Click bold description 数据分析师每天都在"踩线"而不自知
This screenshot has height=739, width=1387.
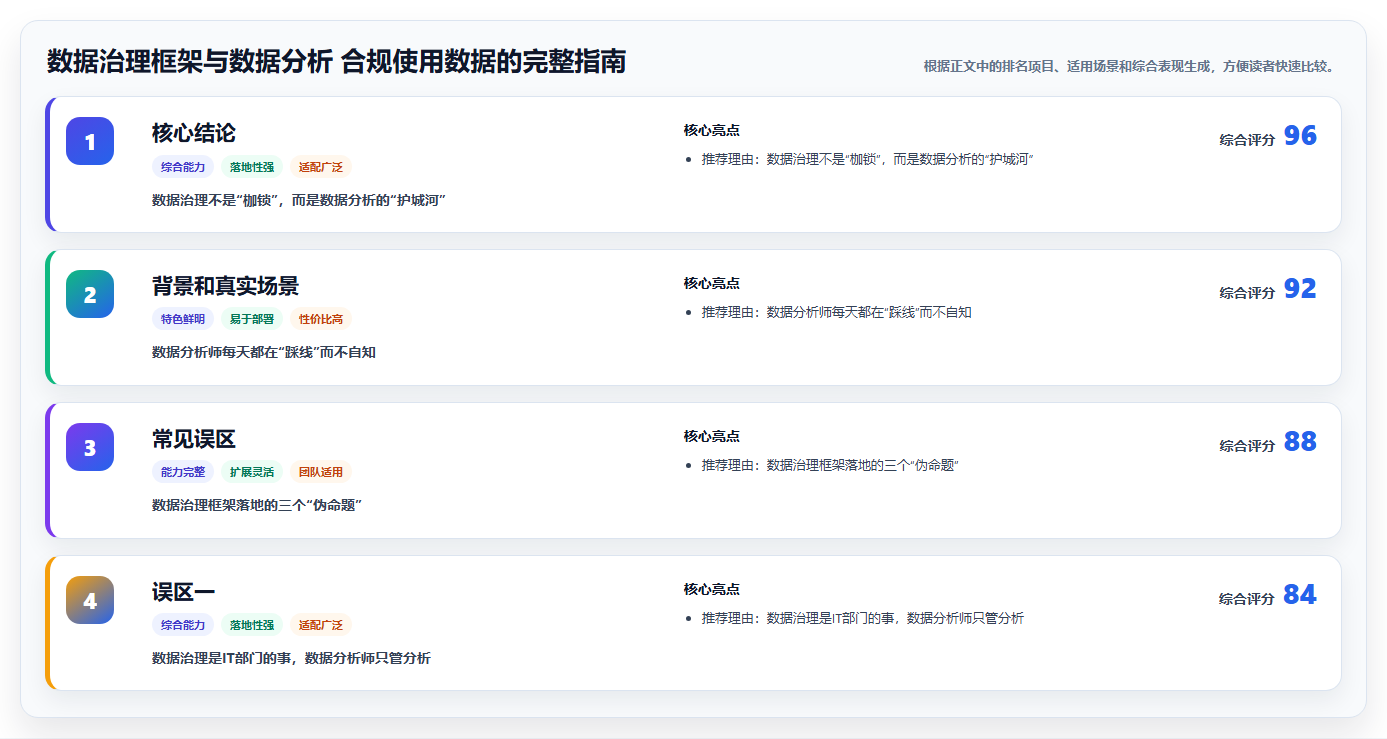coord(264,353)
